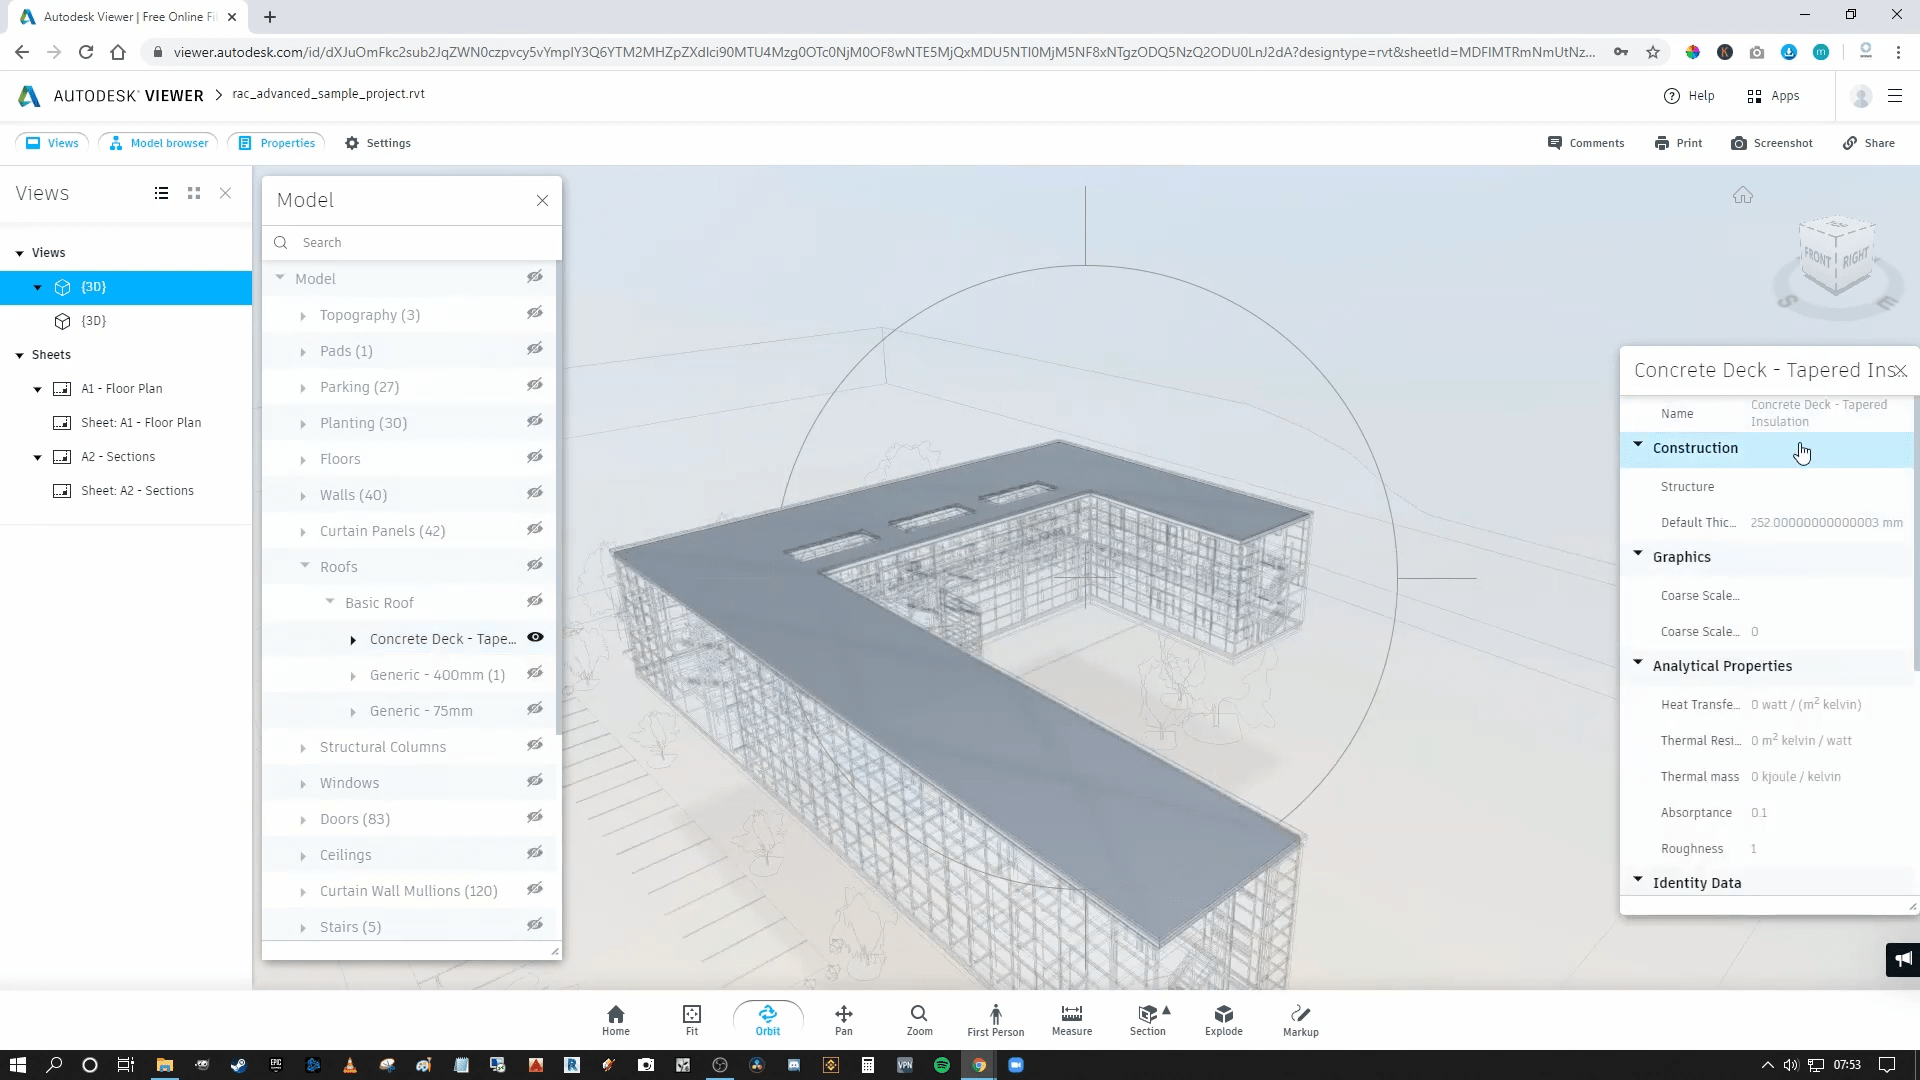
Task: Select the First Person navigation tool
Action: pos(995,1019)
